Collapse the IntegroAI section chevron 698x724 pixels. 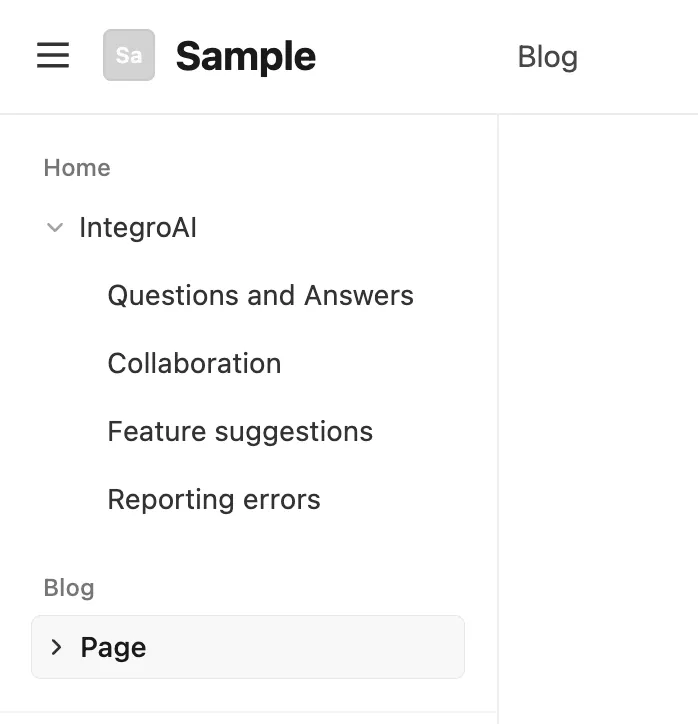(55, 228)
